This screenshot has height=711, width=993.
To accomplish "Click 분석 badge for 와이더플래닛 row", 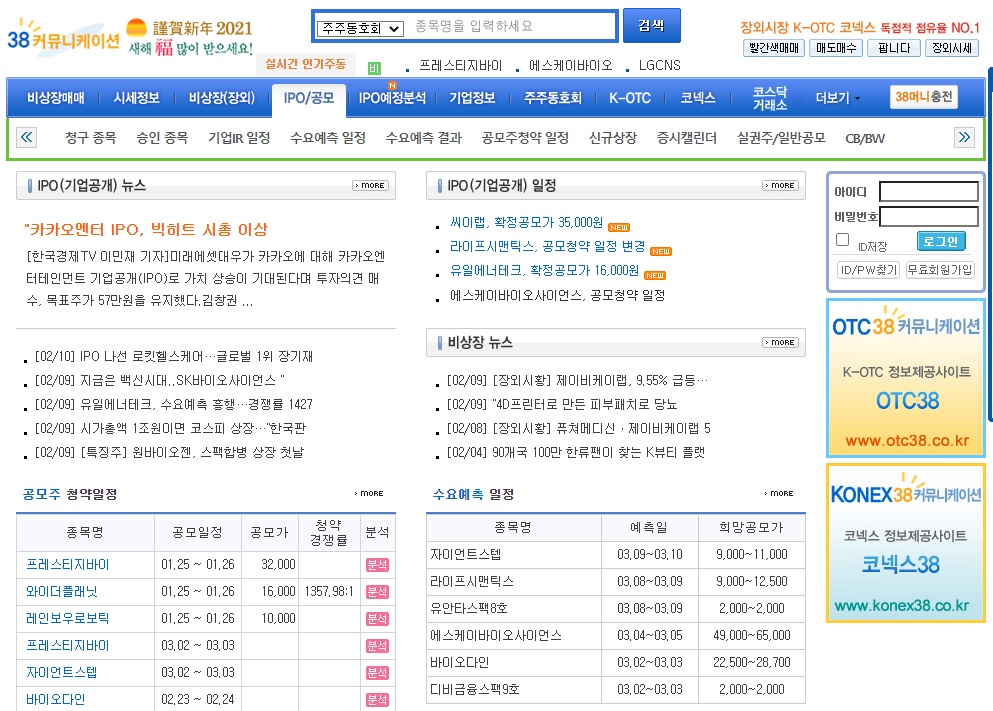I will click(x=377, y=592).
